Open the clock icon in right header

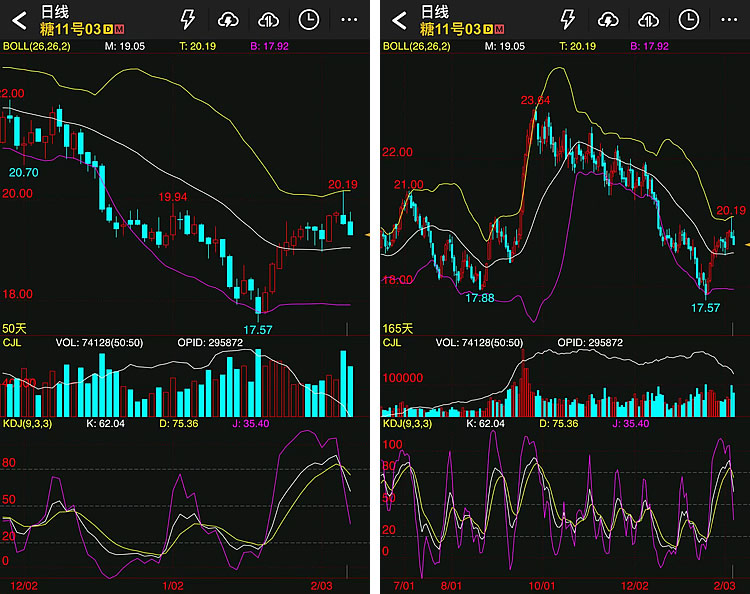688,20
